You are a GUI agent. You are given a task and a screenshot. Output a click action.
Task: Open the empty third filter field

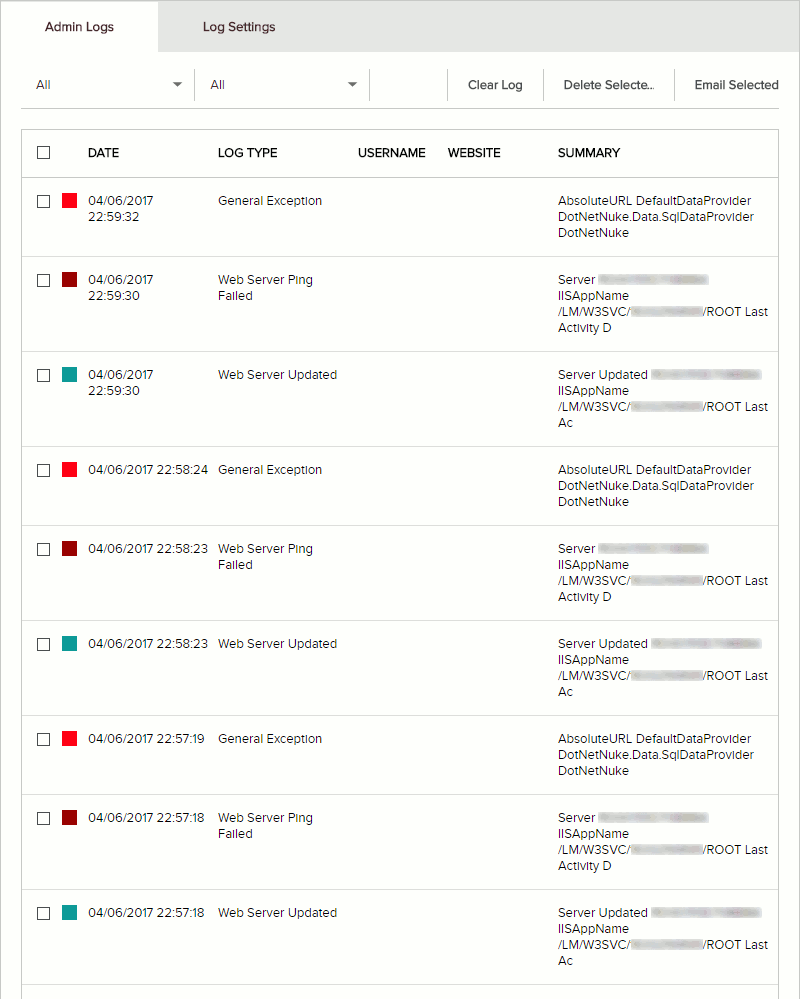pyautogui.click(x=408, y=85)
